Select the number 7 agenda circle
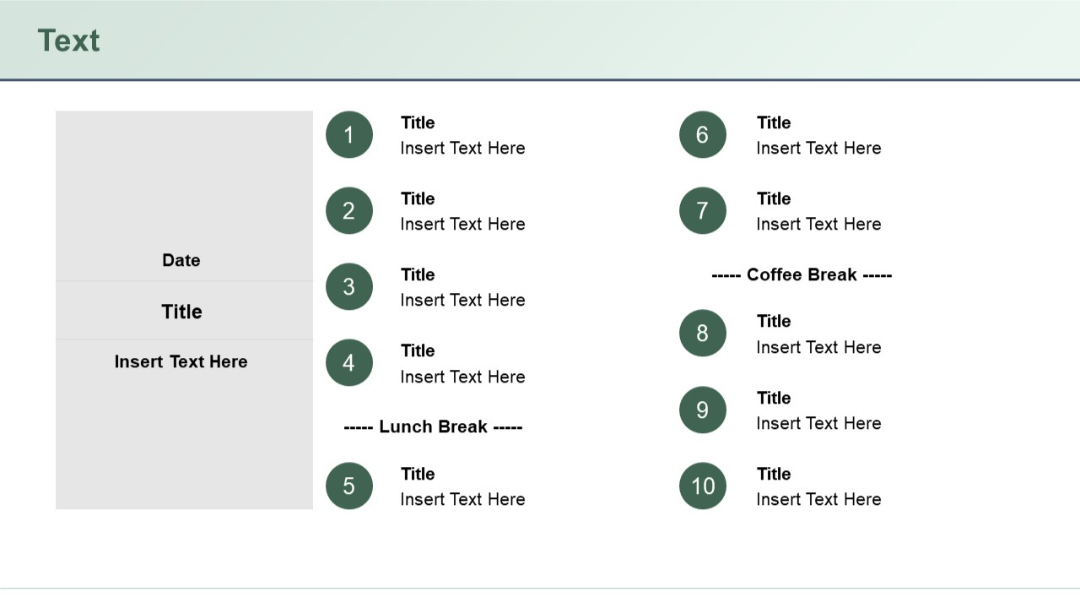1080x608 pixels. click(x=702, y=210)
